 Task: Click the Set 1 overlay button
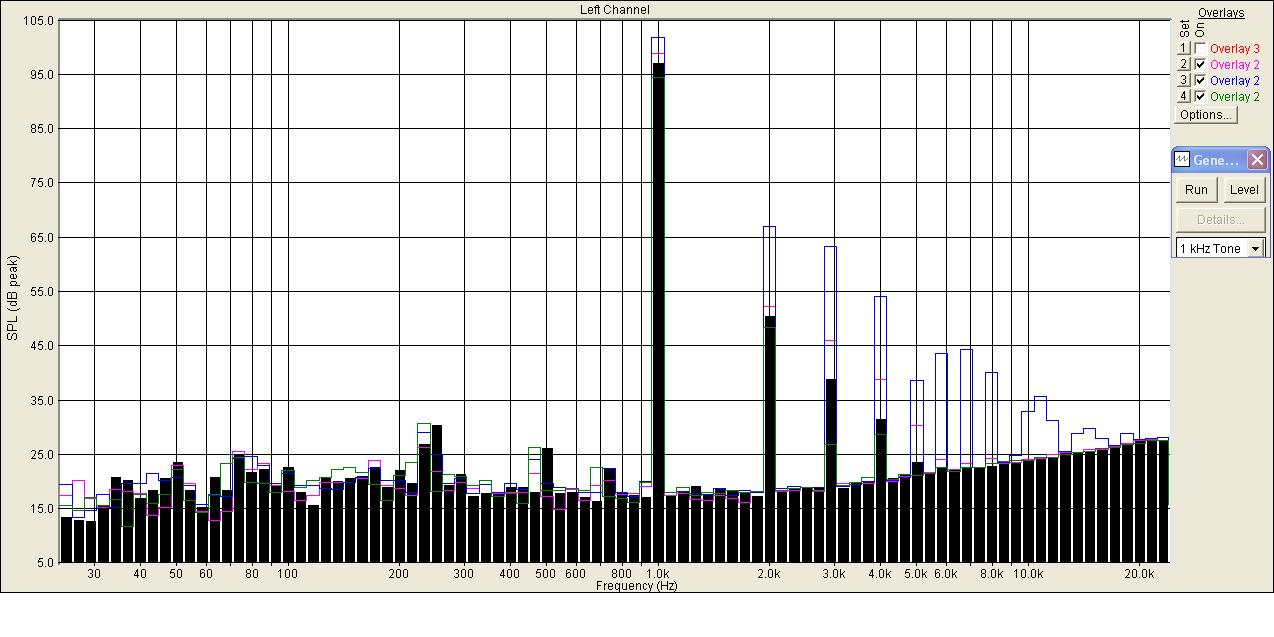click(x=1183, y=49)
